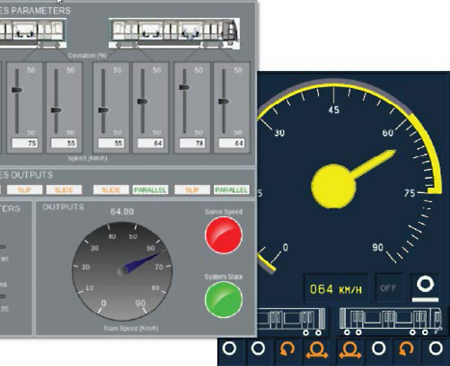
Task: Click the 45 mark on the yellow speedometer
Action: coord(334,110)
